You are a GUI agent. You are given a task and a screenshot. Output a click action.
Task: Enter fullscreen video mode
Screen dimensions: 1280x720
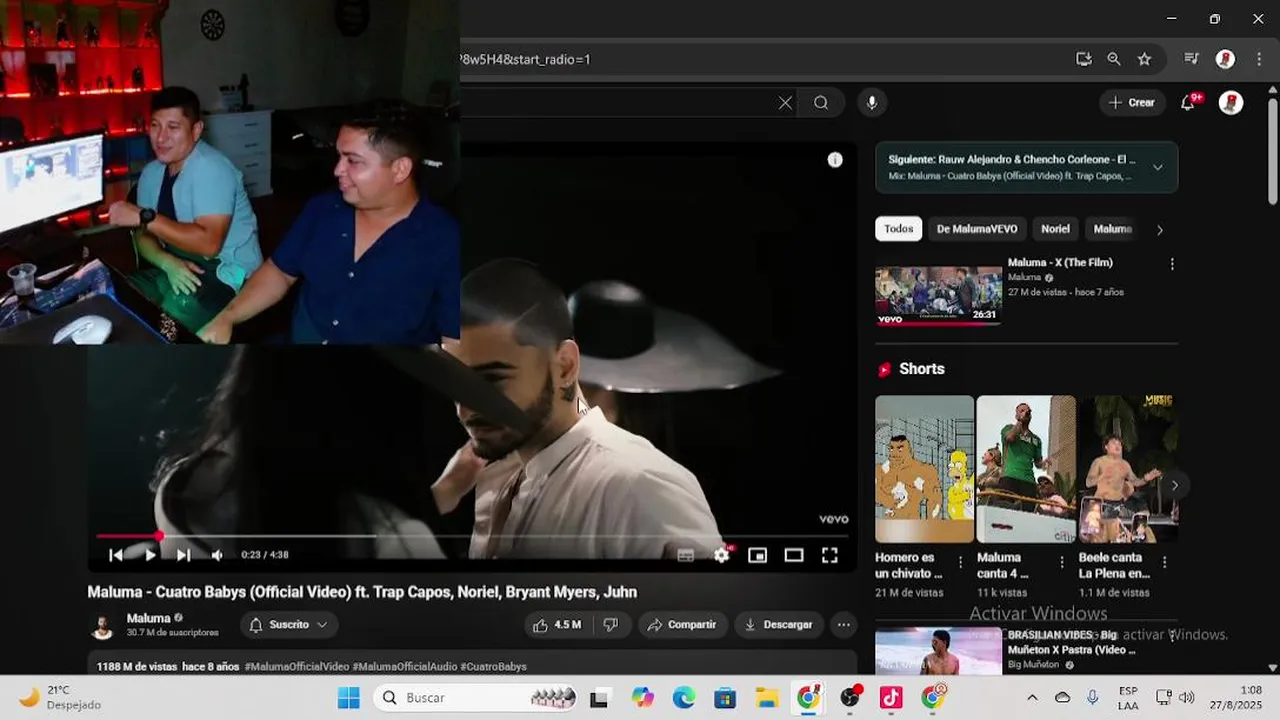(830, 555)
